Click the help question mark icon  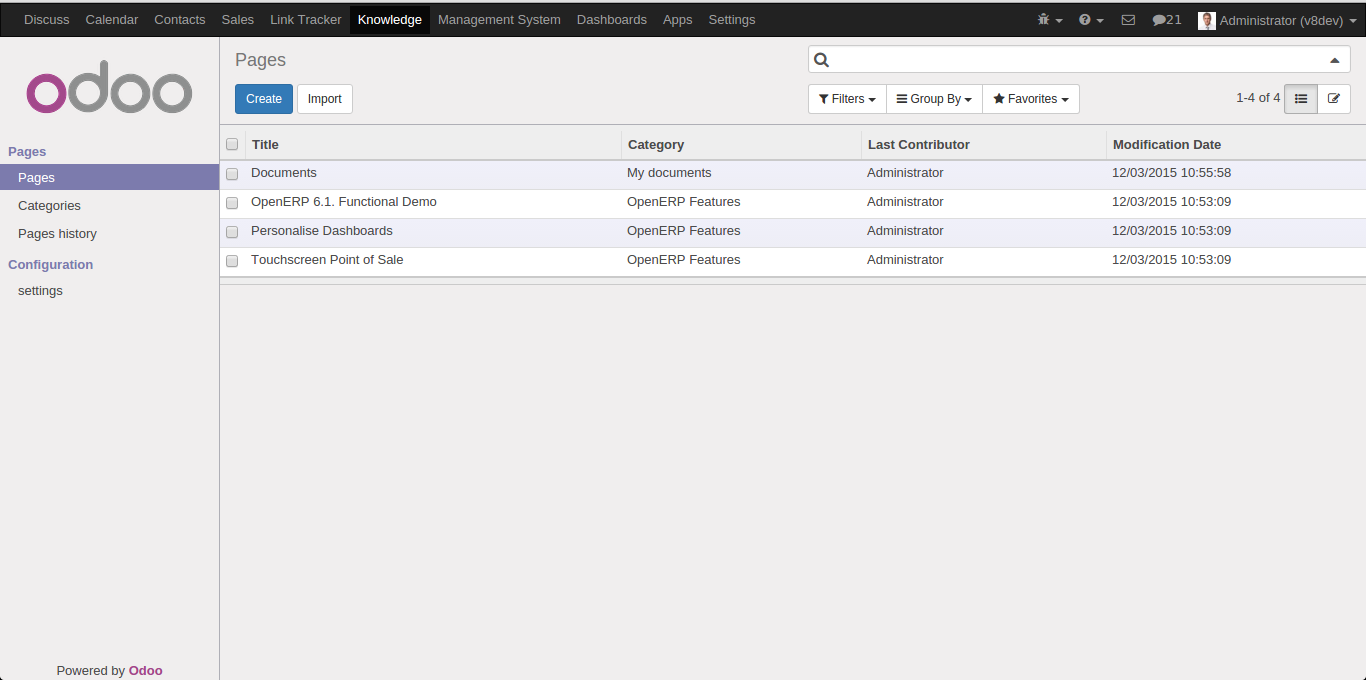tap(1090, 20)
